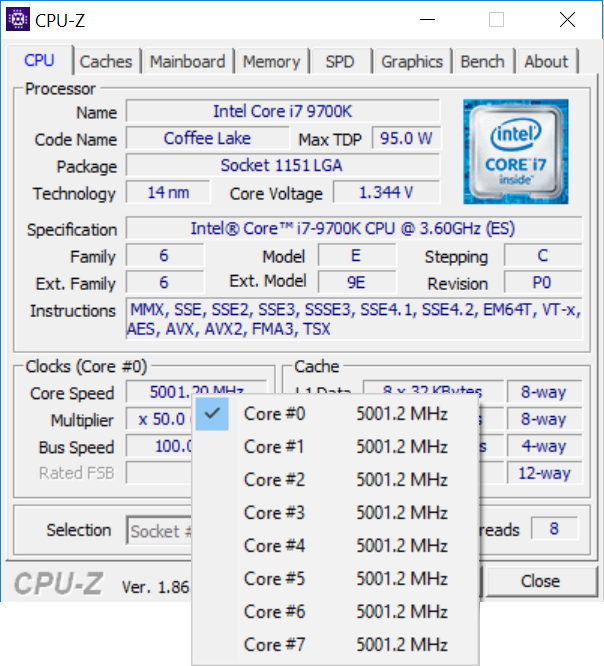
Task: Click the Specification field text
Action: tap(353, 229)
